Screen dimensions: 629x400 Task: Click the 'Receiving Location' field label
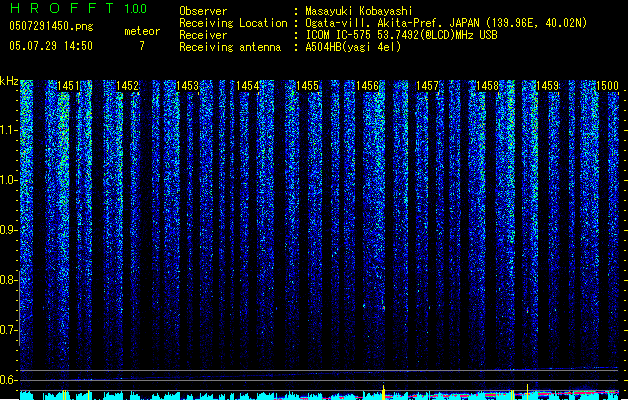tap(233, 23)
